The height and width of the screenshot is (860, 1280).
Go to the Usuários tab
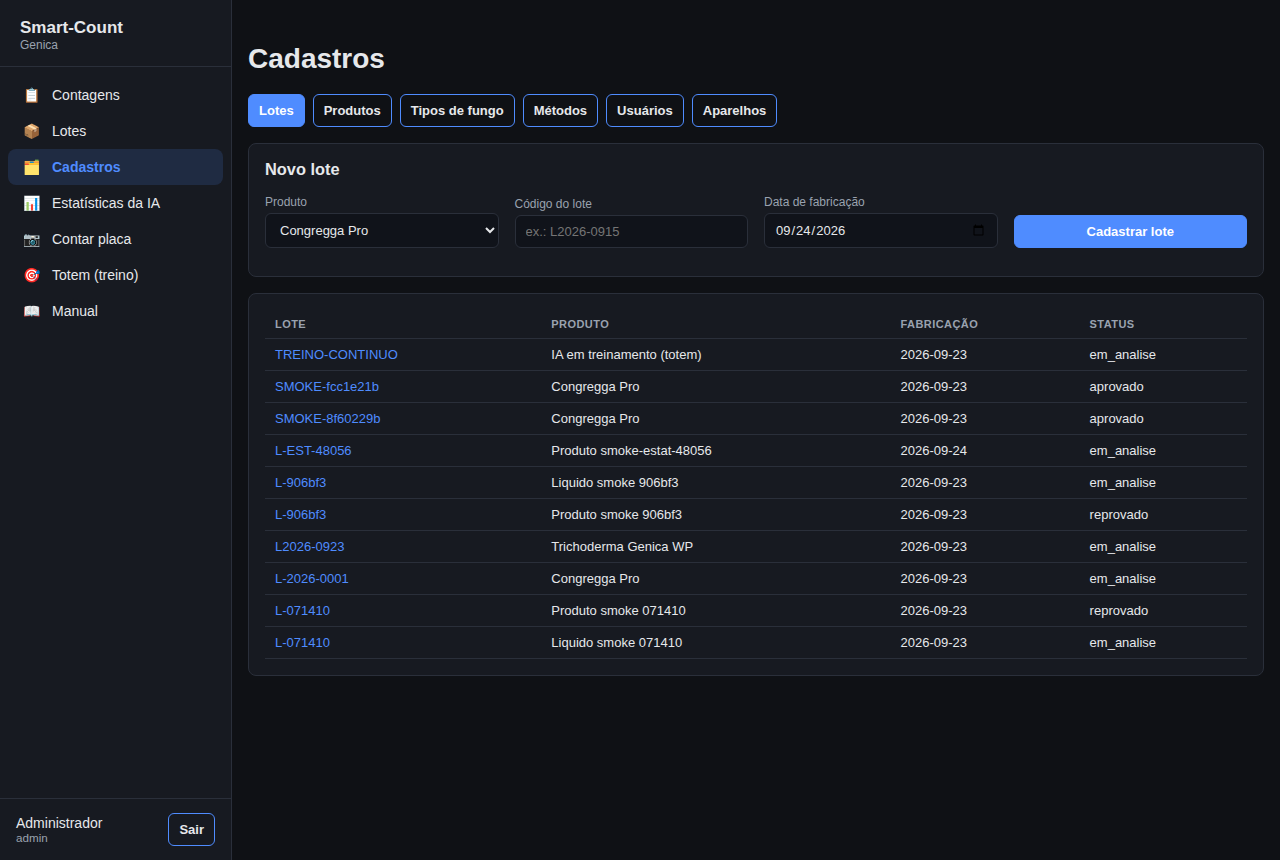click(644, 111)
